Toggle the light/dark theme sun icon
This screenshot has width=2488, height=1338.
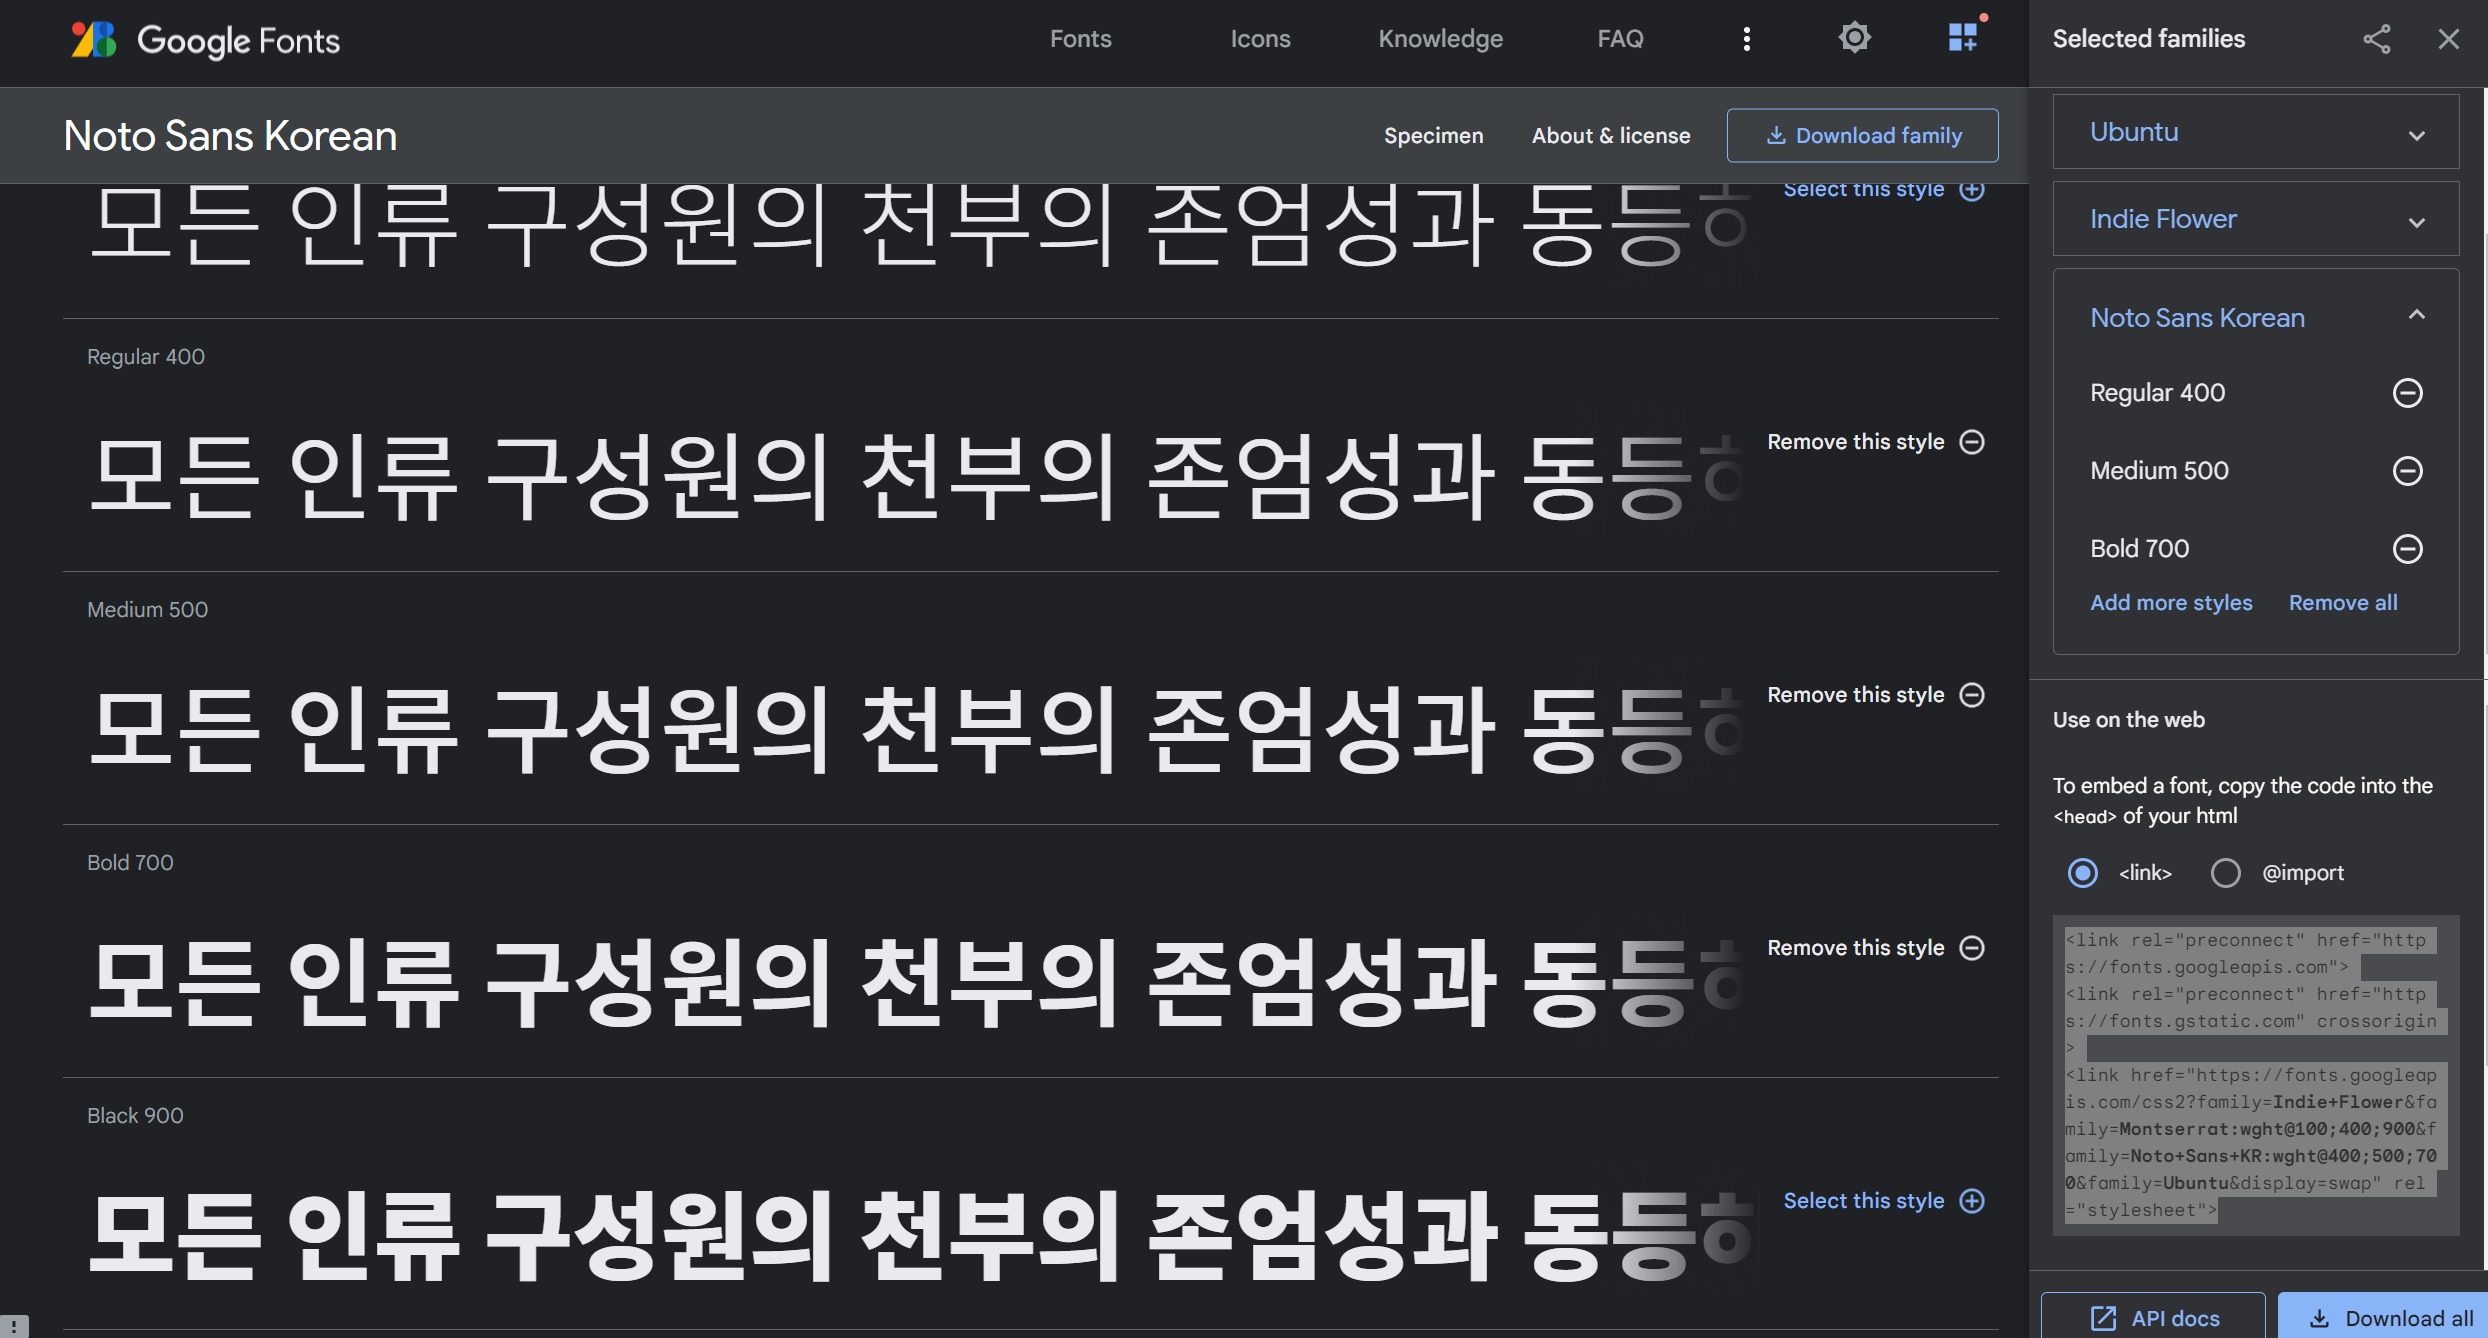(x=1854, y=38)
